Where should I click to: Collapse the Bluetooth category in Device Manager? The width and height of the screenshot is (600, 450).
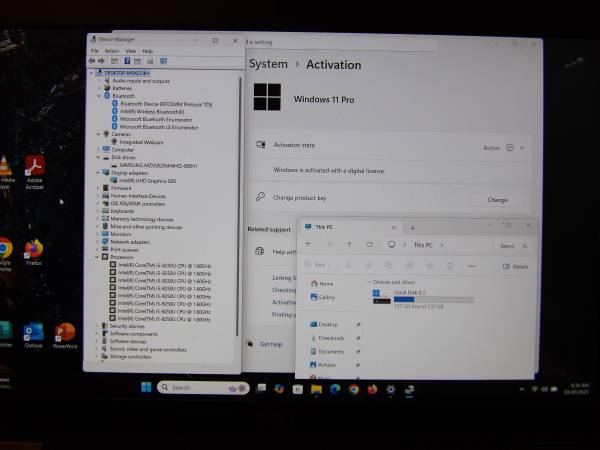[x=98, y=96]
